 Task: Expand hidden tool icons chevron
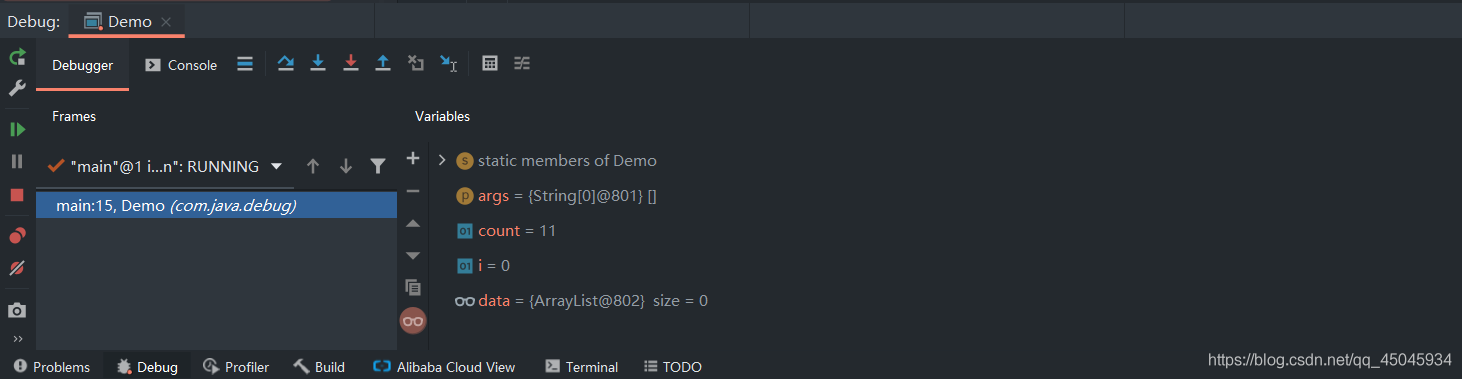17,339
